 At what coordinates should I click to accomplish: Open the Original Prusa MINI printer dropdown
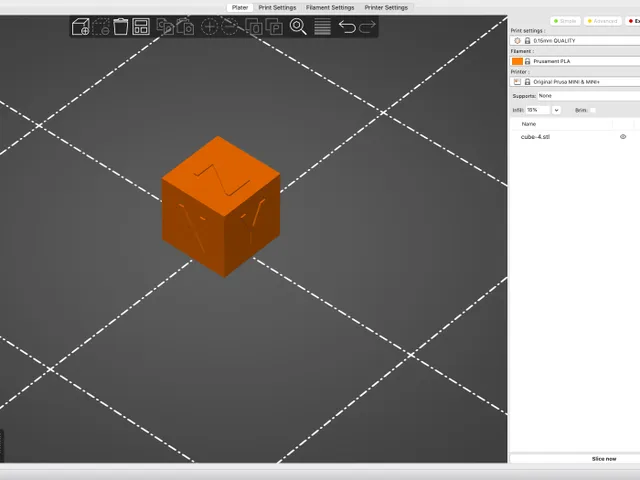tap(575, 82)
